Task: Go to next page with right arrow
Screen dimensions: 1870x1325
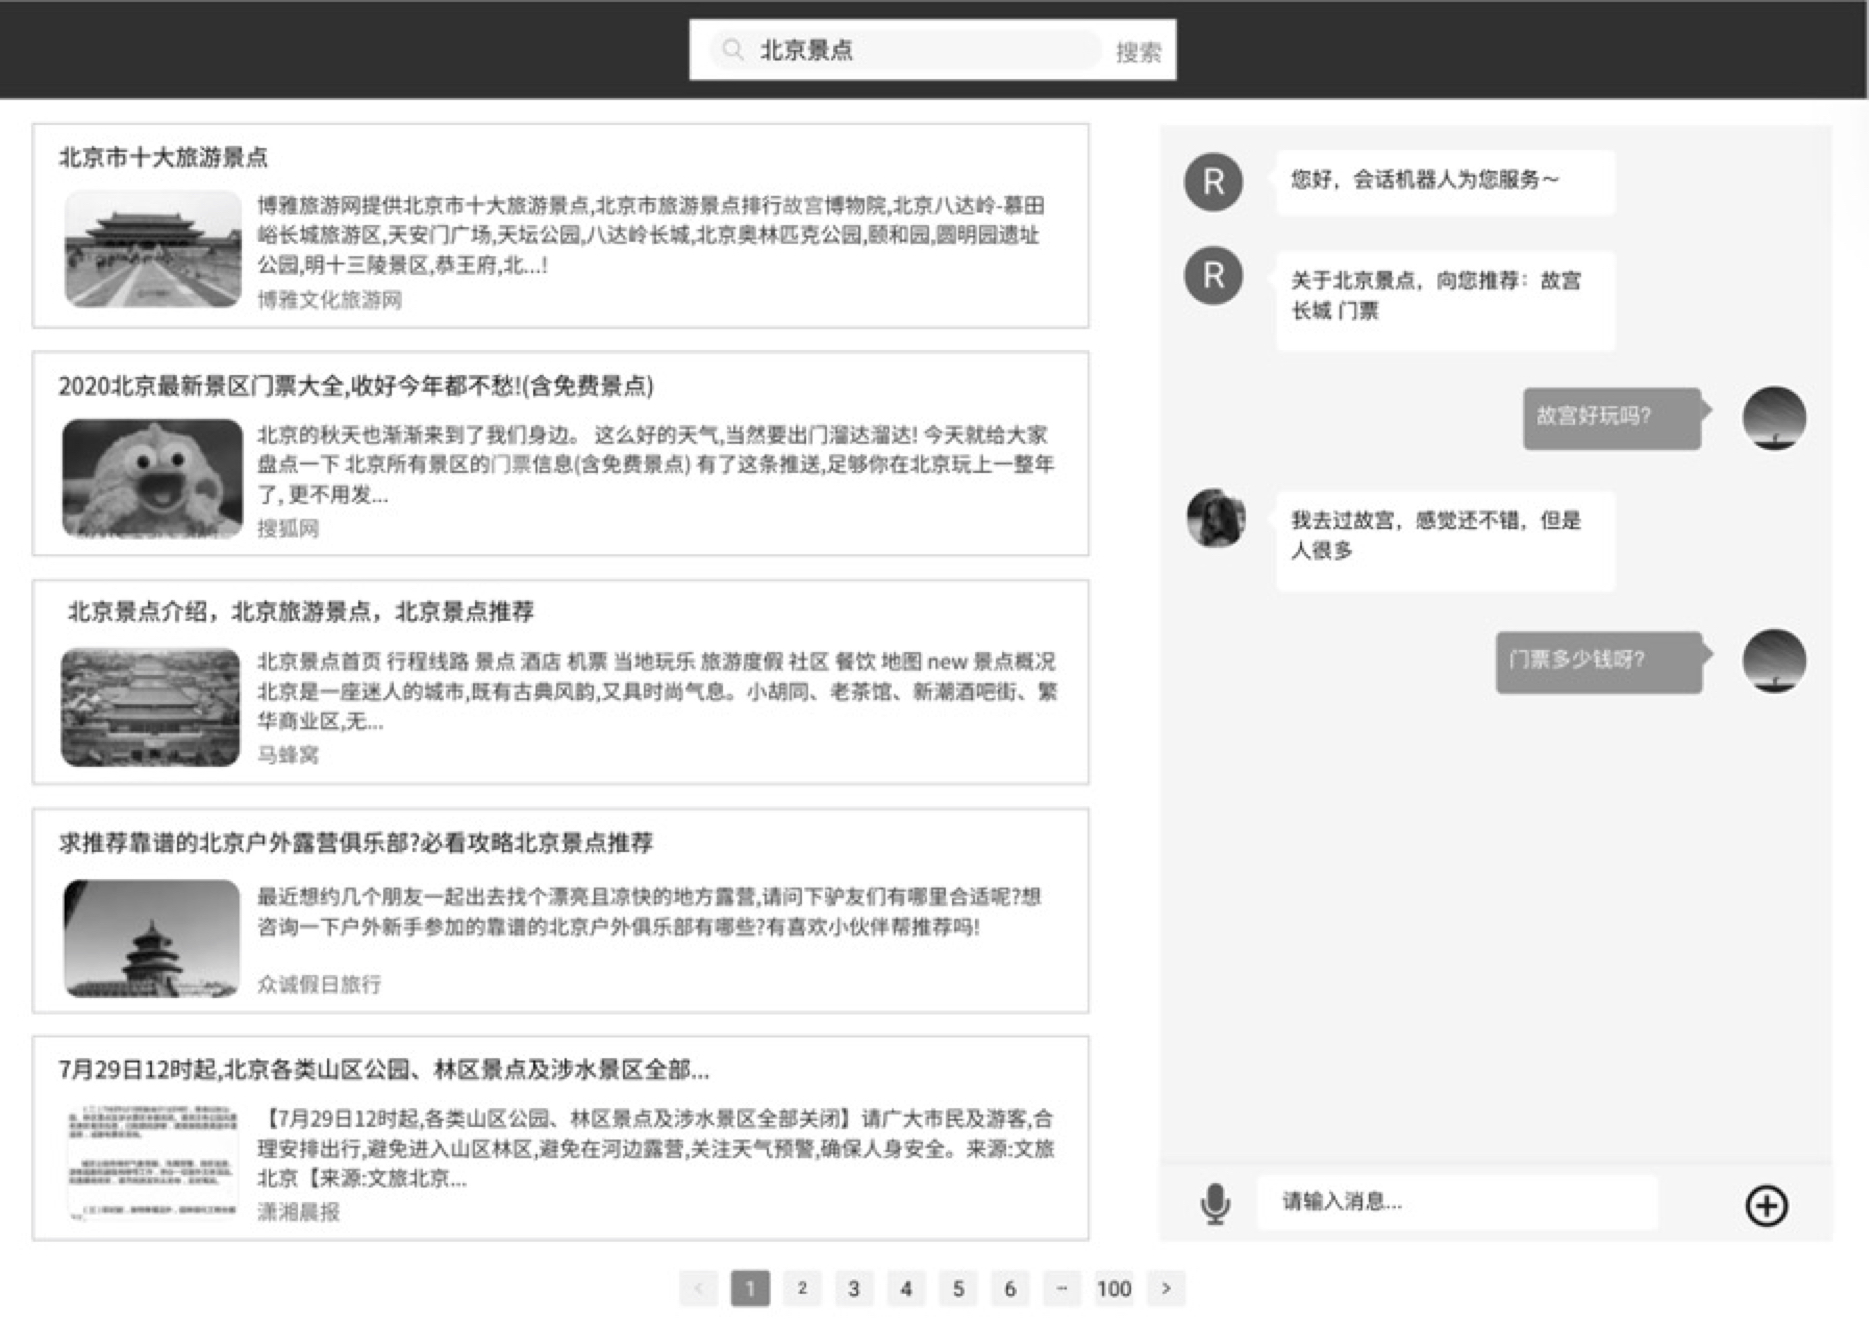Action: [x=1166, y=1288]
